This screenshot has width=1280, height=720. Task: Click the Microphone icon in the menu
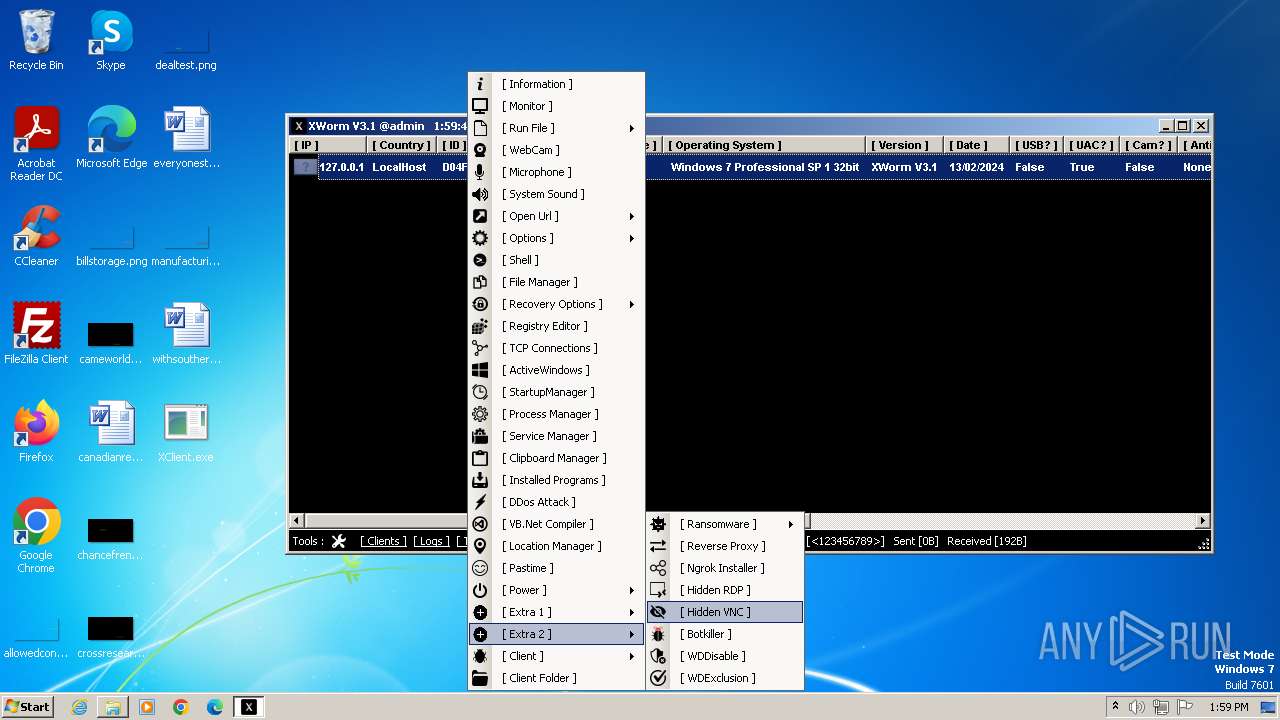coord(480,172)
